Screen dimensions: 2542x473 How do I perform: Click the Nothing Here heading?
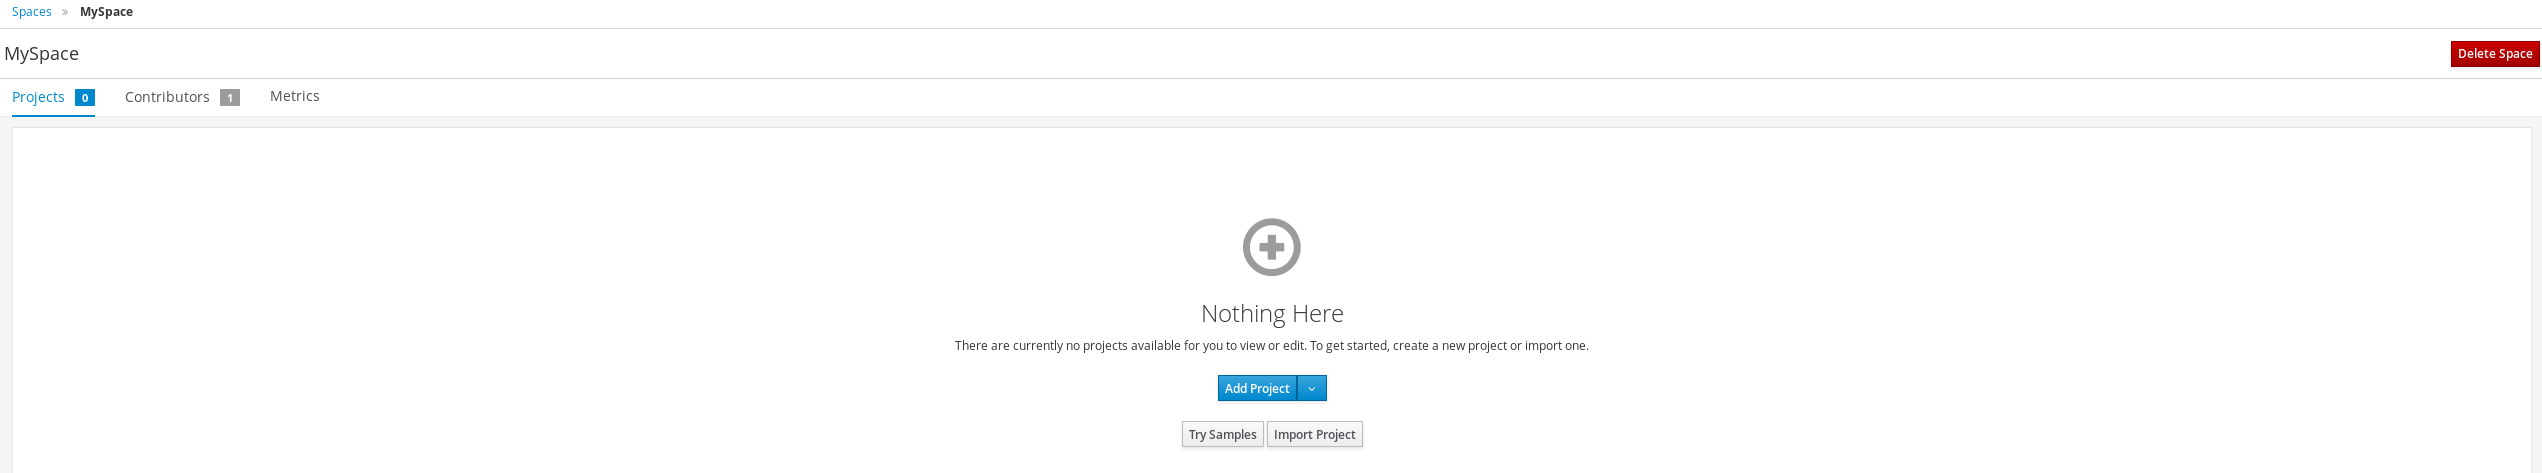coord(1272,314)
